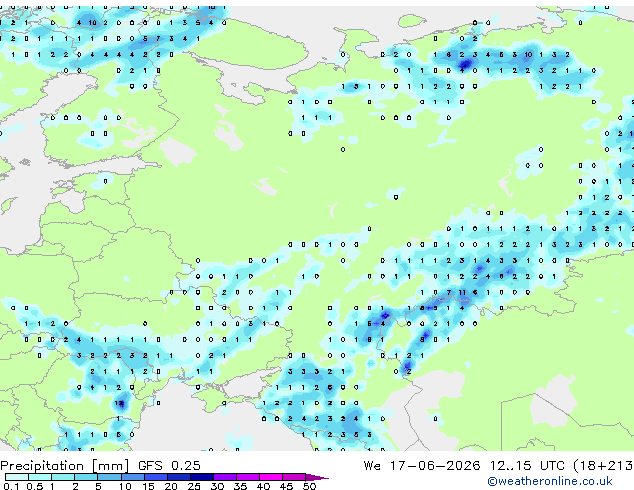
Task: Click the "(18+213" forecast run text
Action: point(603,466)
